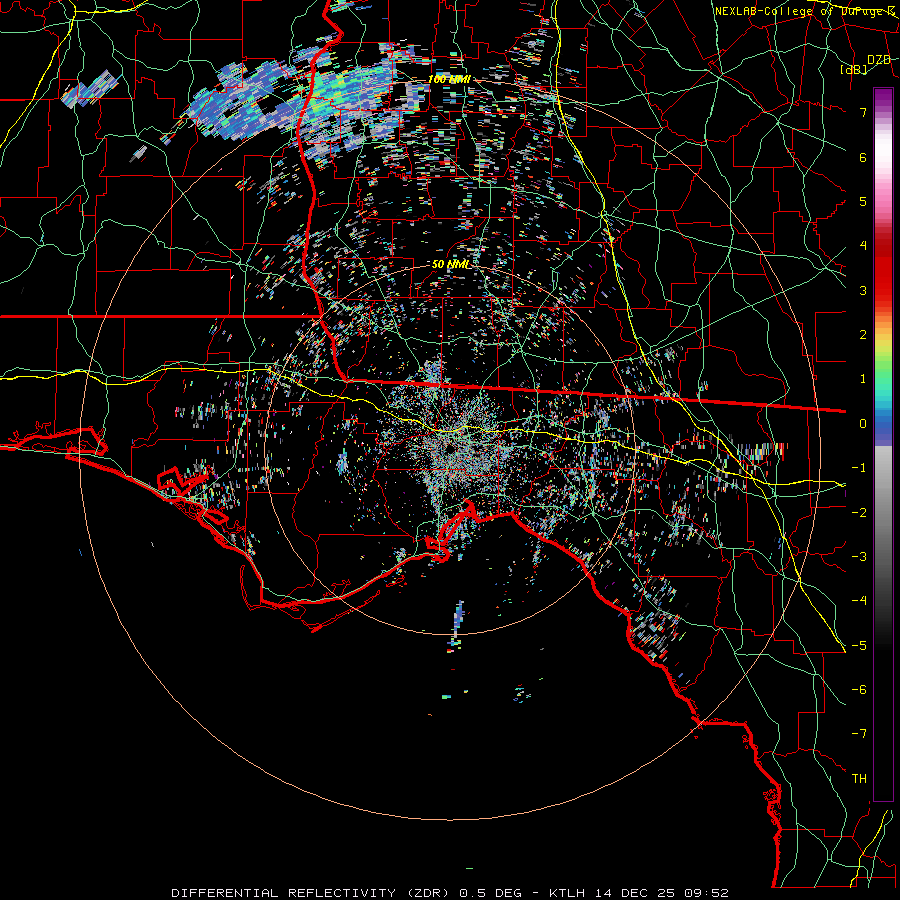The height and width of the screenshot is (900, 900).
Task: Click the ZDR color scale bar
Action: (883, 444)
